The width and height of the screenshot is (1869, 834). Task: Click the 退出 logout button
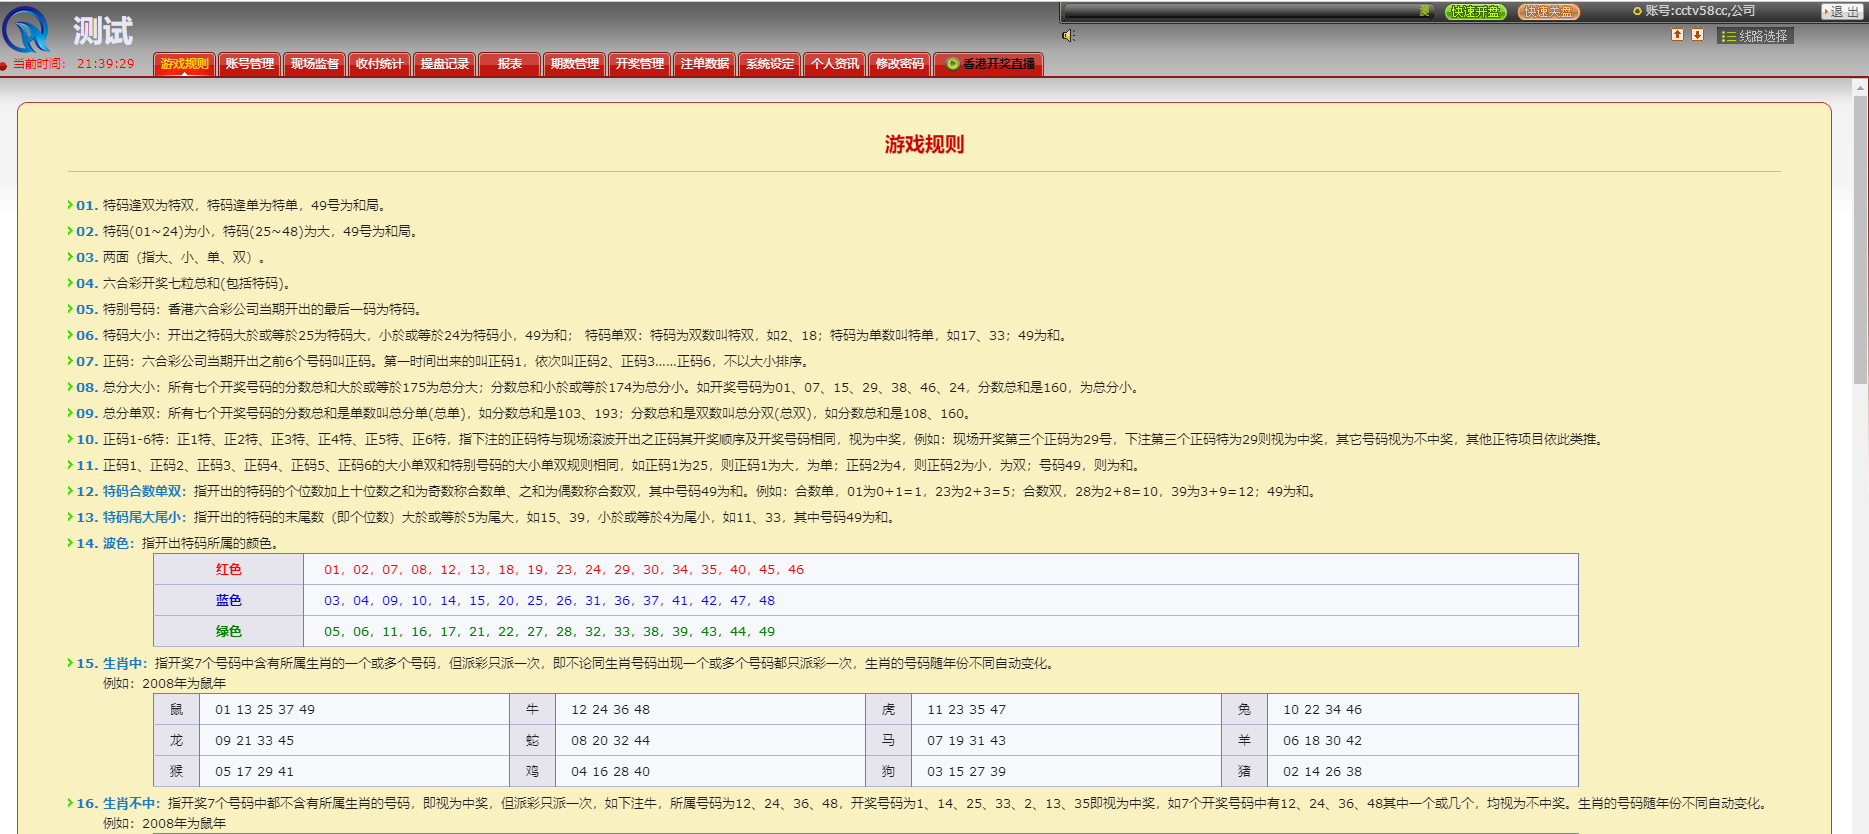1841,12
